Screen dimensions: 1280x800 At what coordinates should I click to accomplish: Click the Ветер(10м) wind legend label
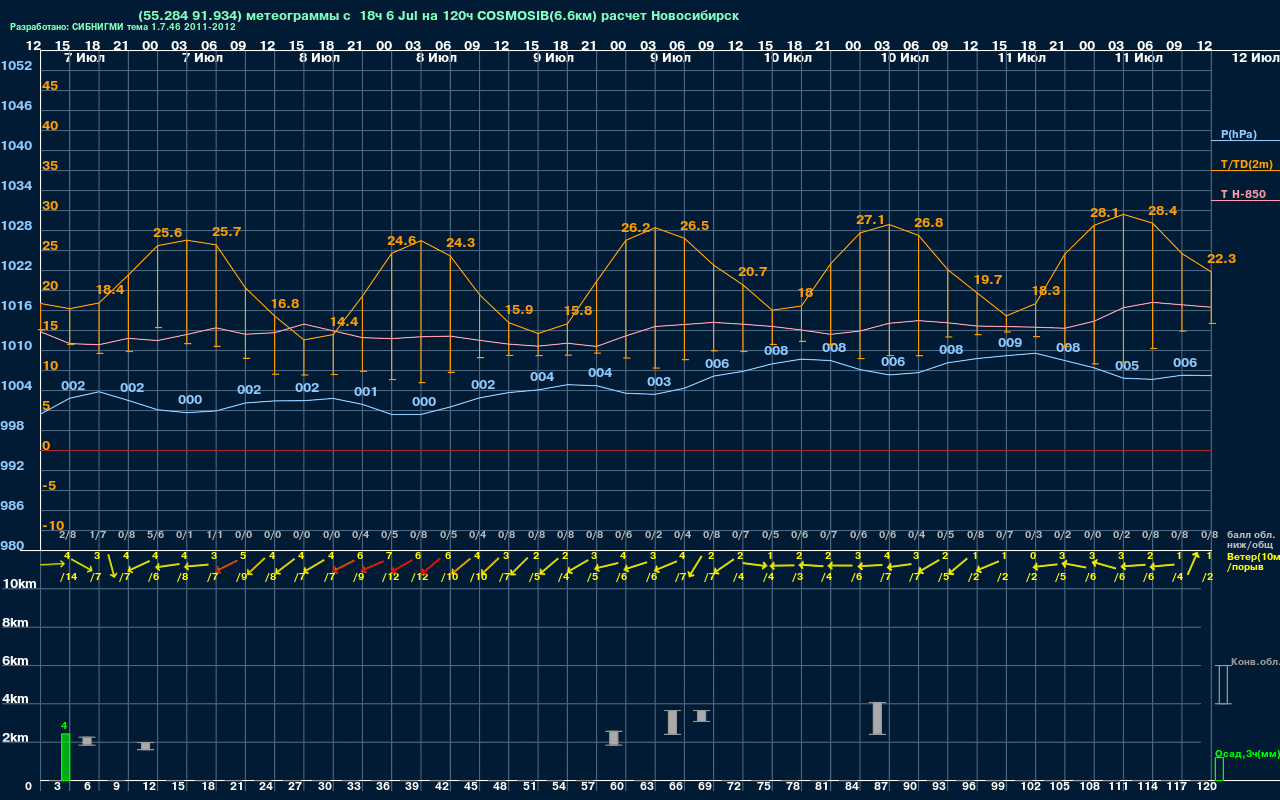[1251, 556]
